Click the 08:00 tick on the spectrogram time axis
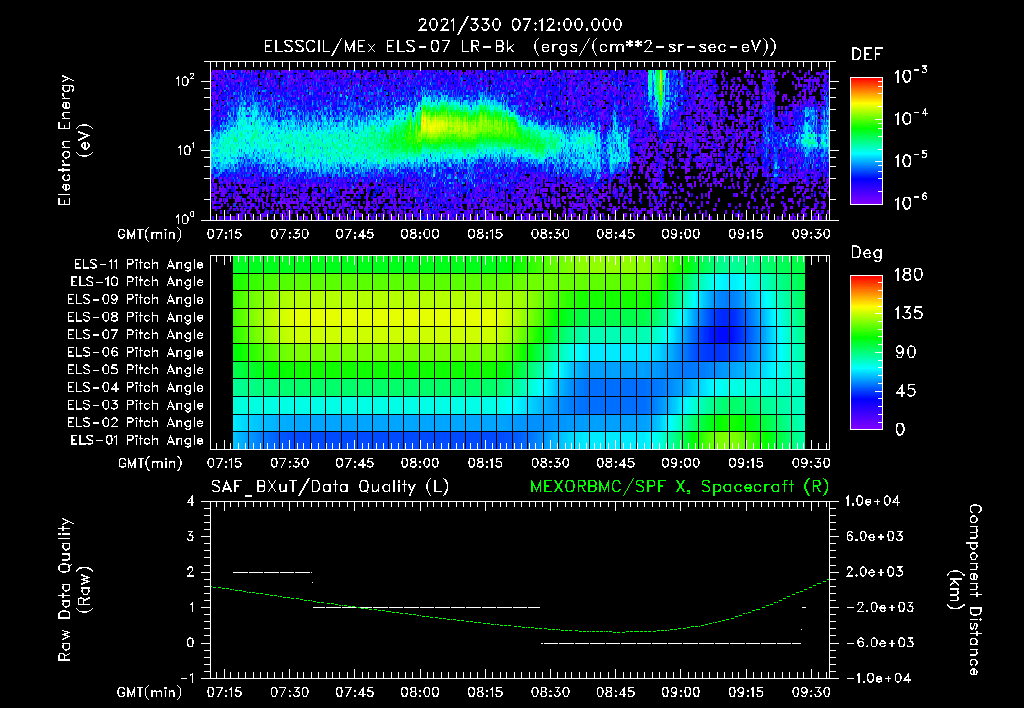This screenshot has width=1024, height=708. (x=420, y=234)
